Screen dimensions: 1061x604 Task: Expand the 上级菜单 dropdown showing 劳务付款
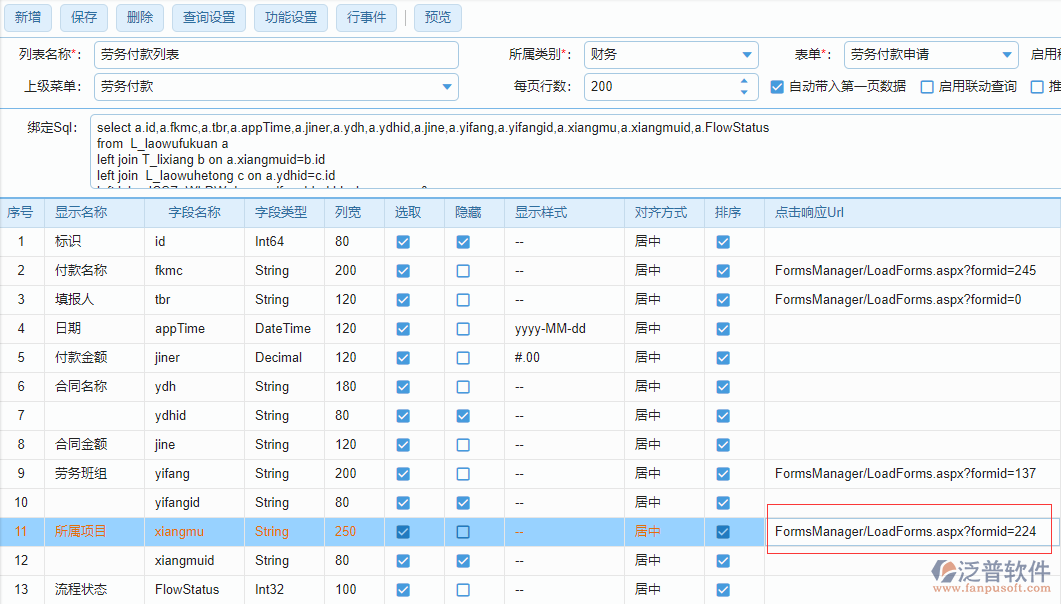[x=447, y=87]
